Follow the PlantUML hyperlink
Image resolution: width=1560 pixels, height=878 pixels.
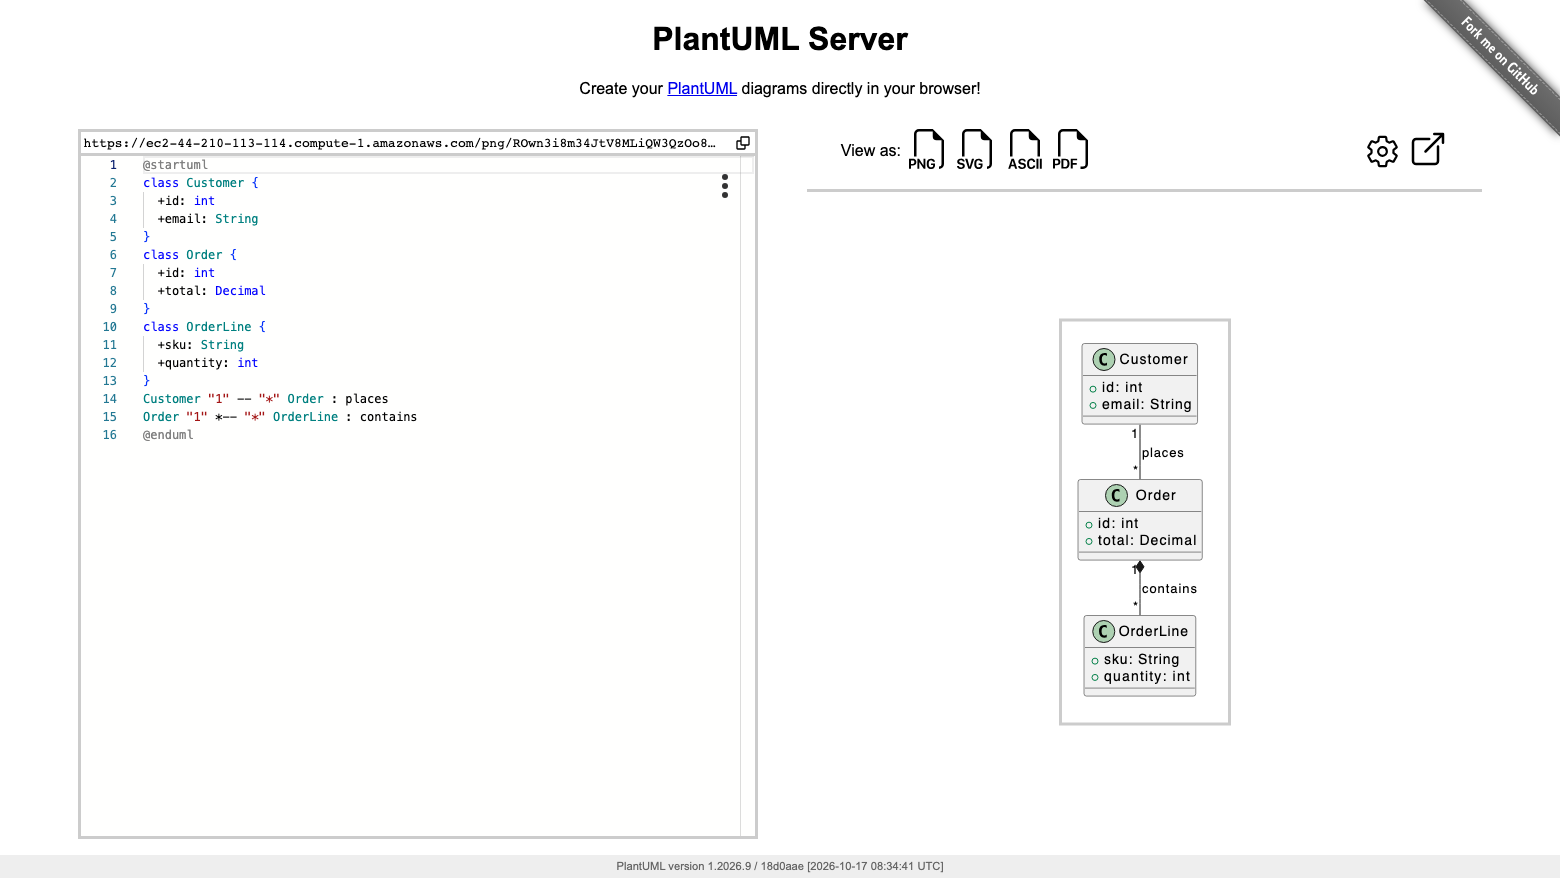(x=702, y=88)
